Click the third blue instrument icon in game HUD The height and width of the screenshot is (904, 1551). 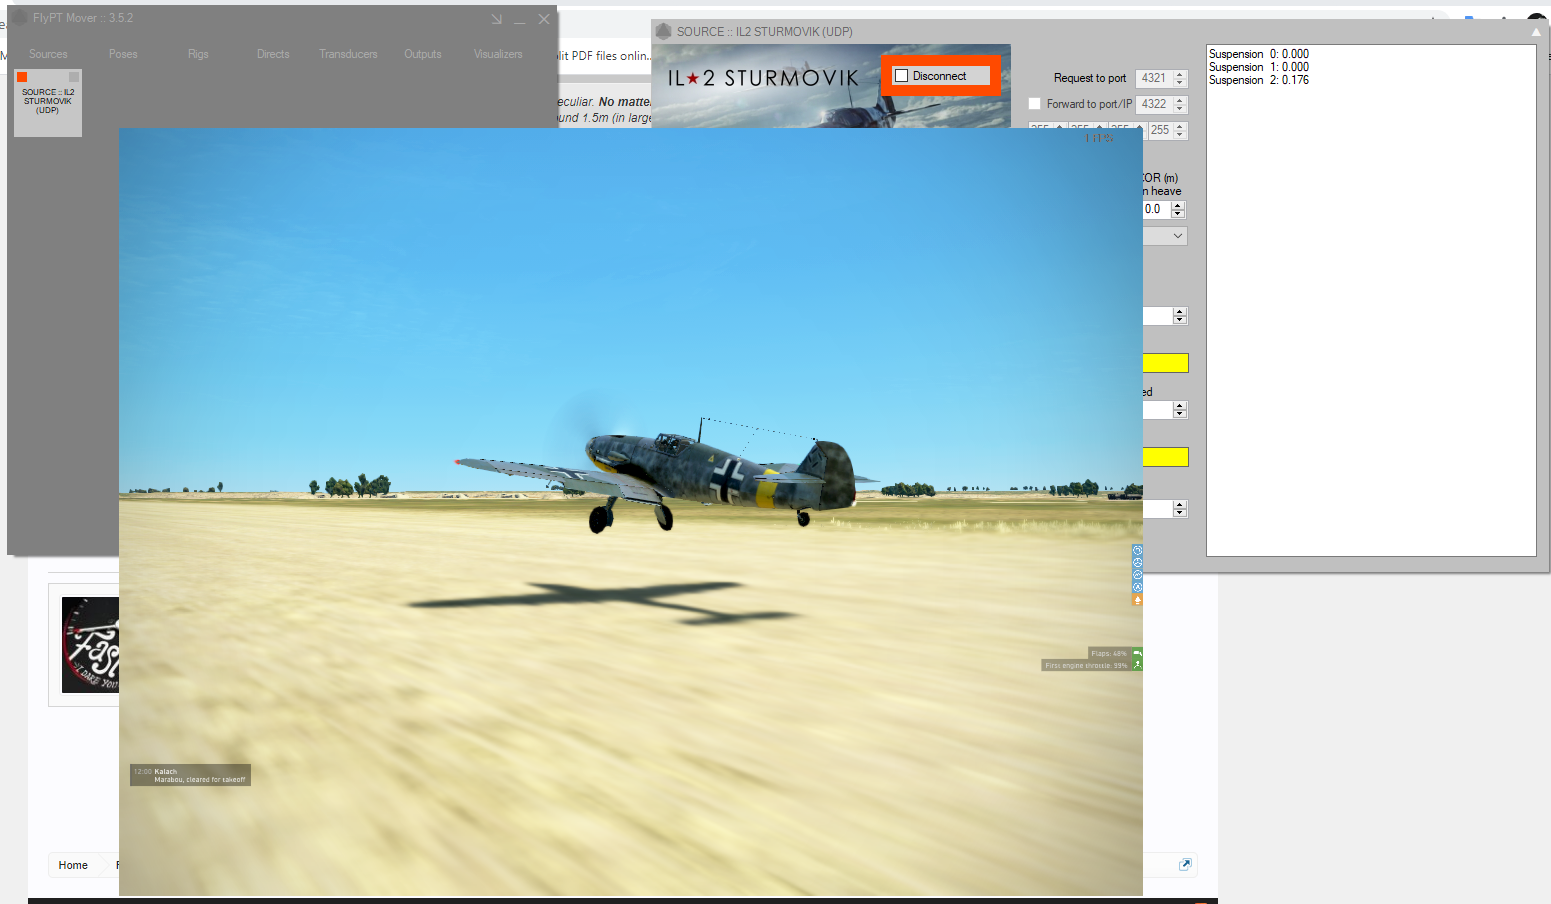pos(1137,575)
